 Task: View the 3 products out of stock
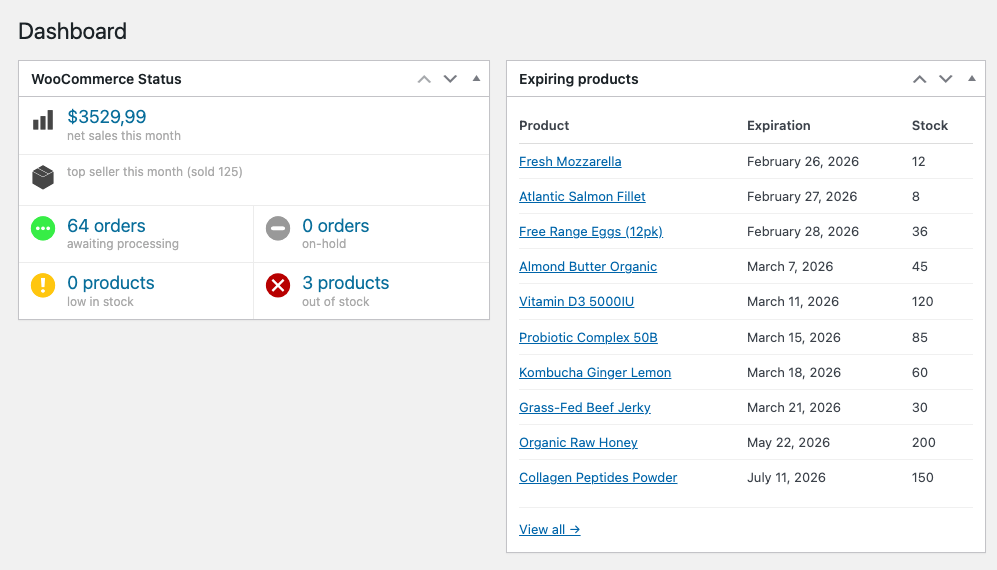click(345, 283)
